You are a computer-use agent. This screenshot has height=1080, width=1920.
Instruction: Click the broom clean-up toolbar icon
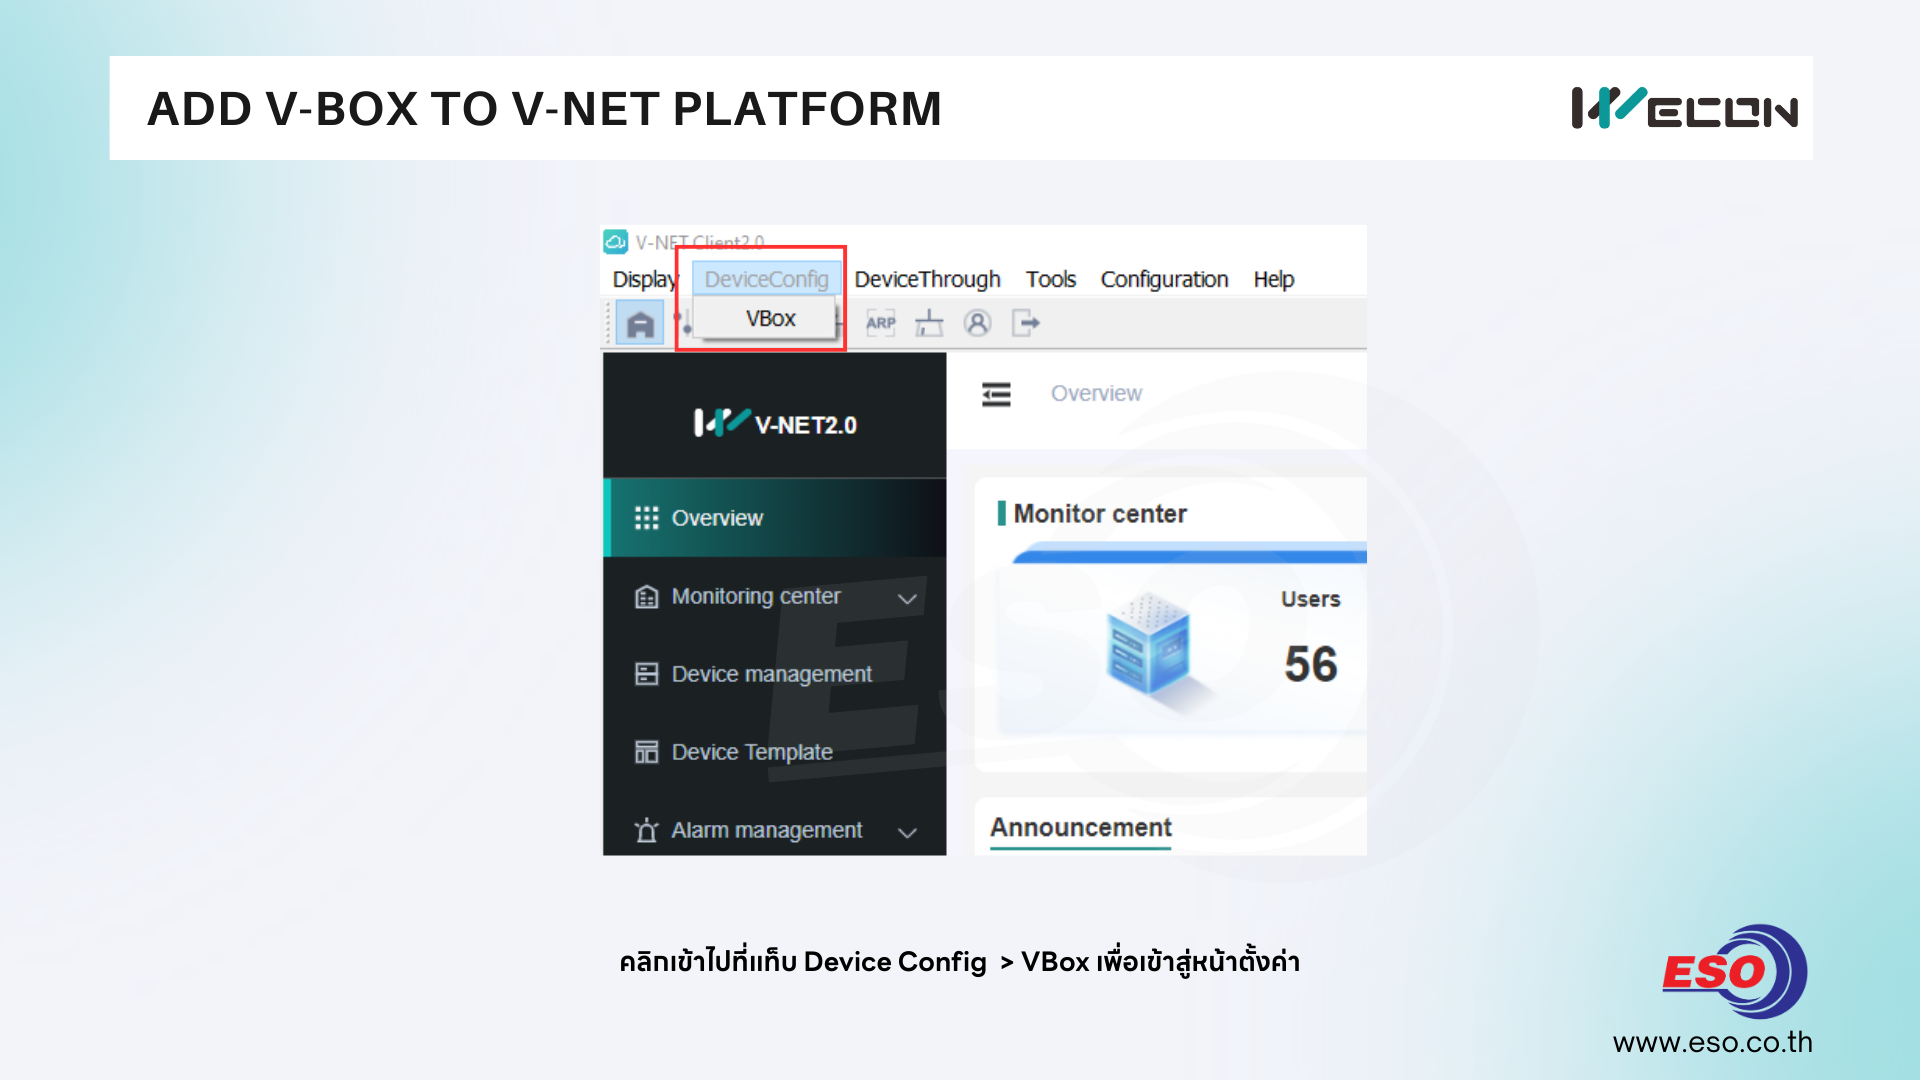pyautogui.click(x=929, y=323)
